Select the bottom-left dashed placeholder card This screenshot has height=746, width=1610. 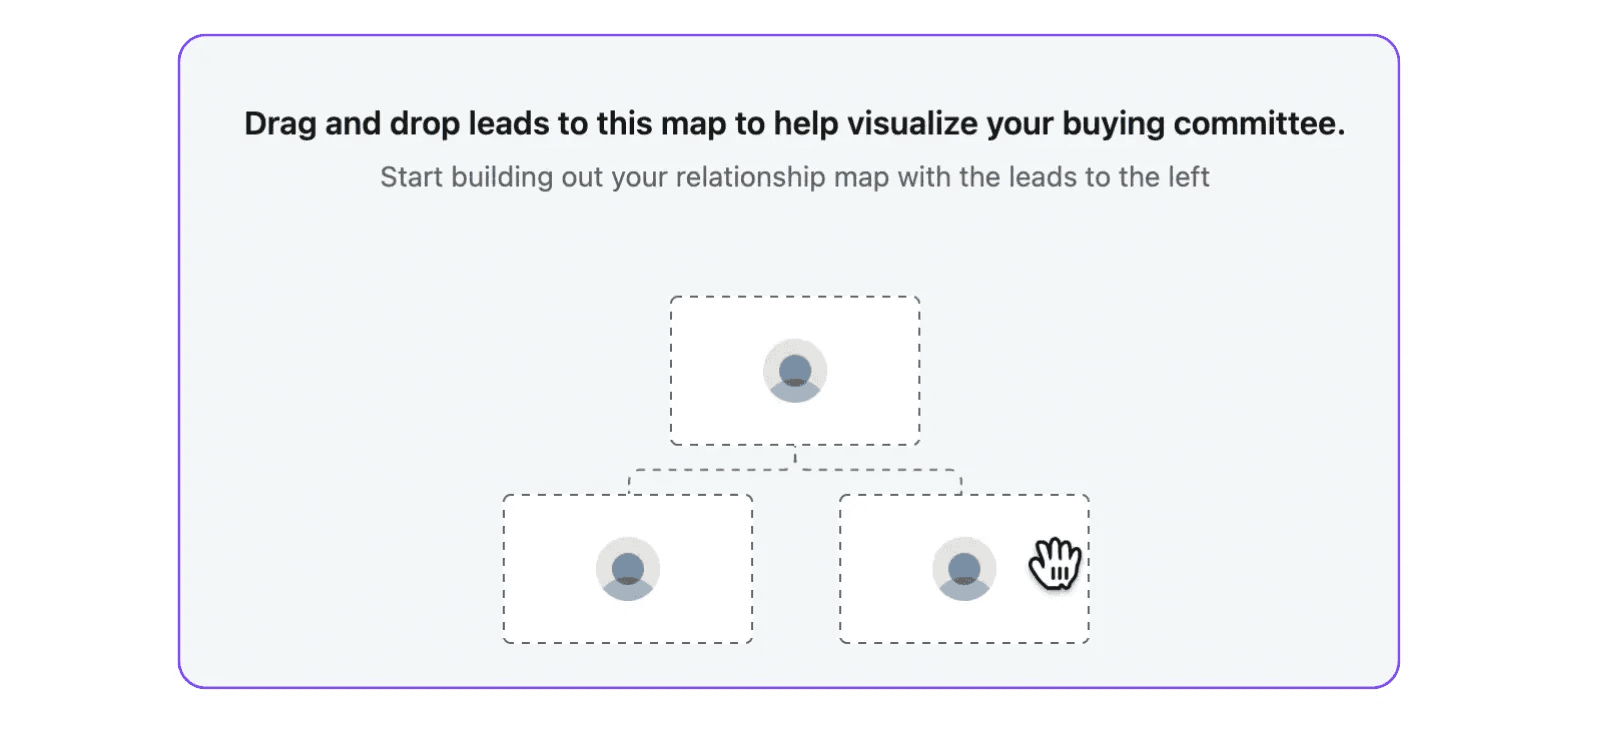(x=628, y=569)
